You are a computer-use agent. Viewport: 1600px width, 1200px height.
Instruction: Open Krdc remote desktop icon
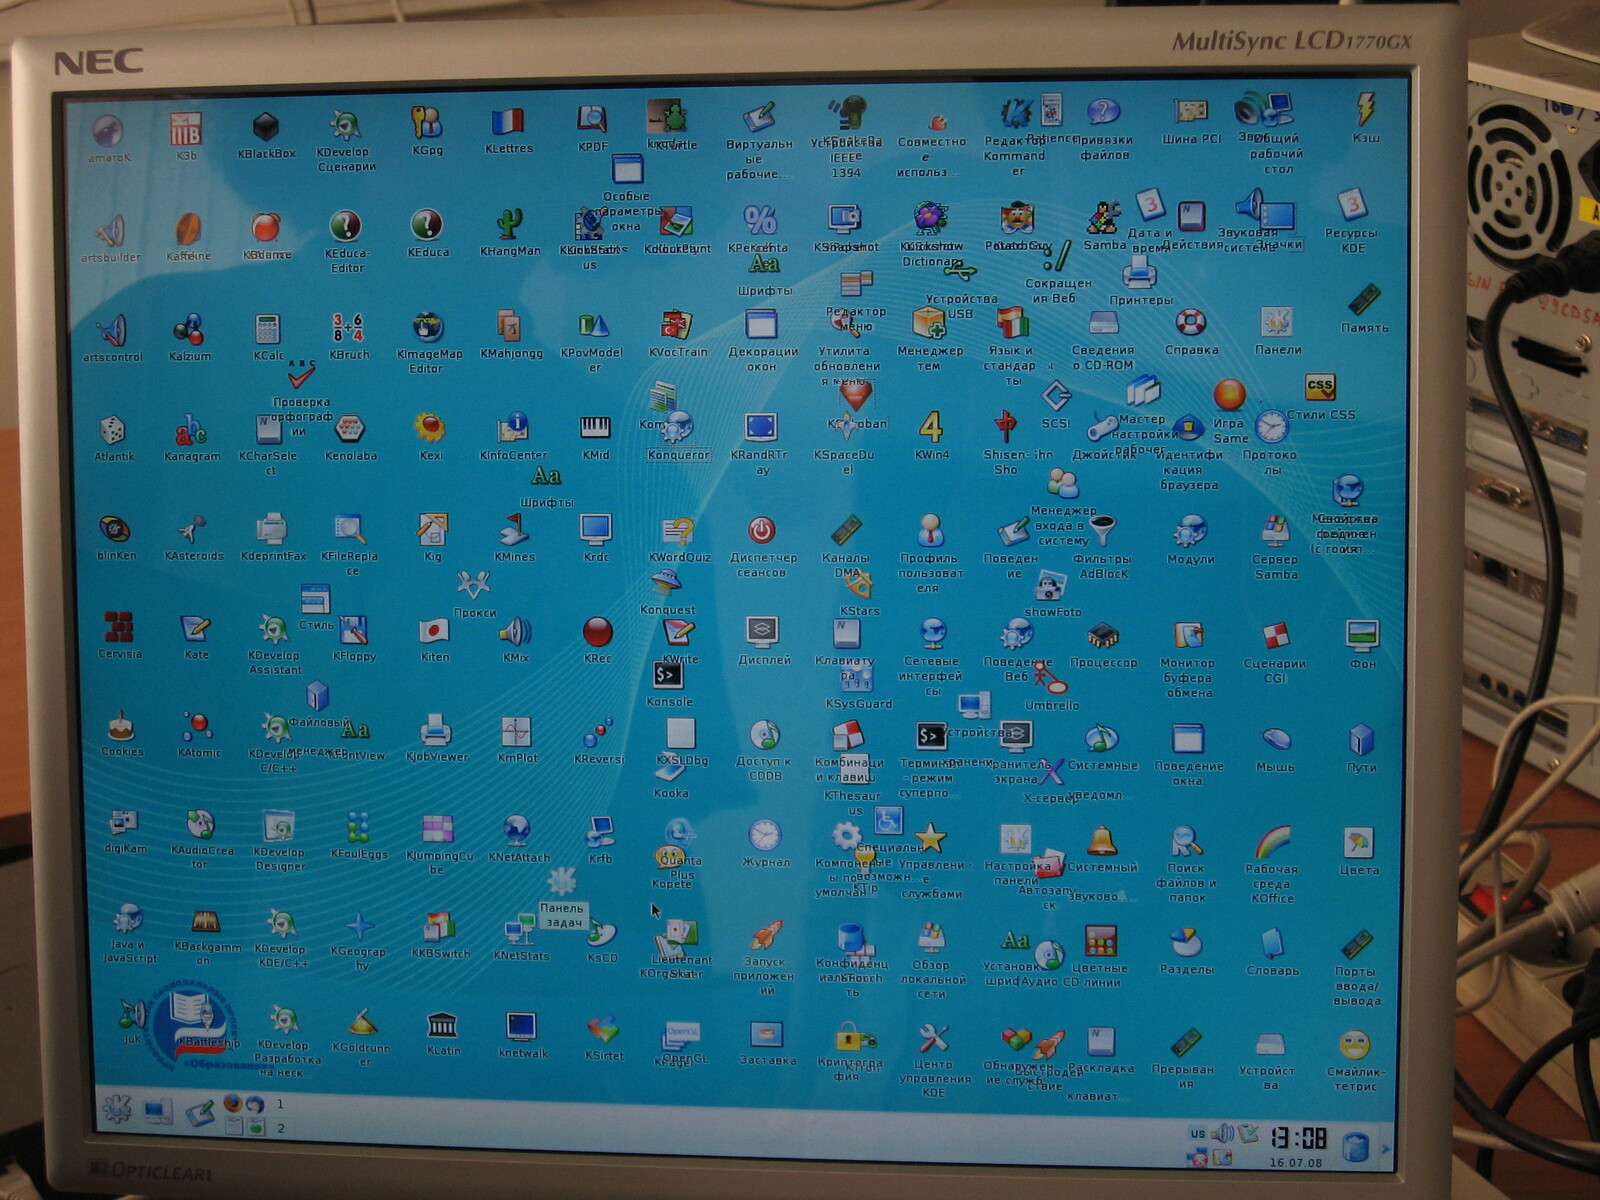[x=596, y=529]
